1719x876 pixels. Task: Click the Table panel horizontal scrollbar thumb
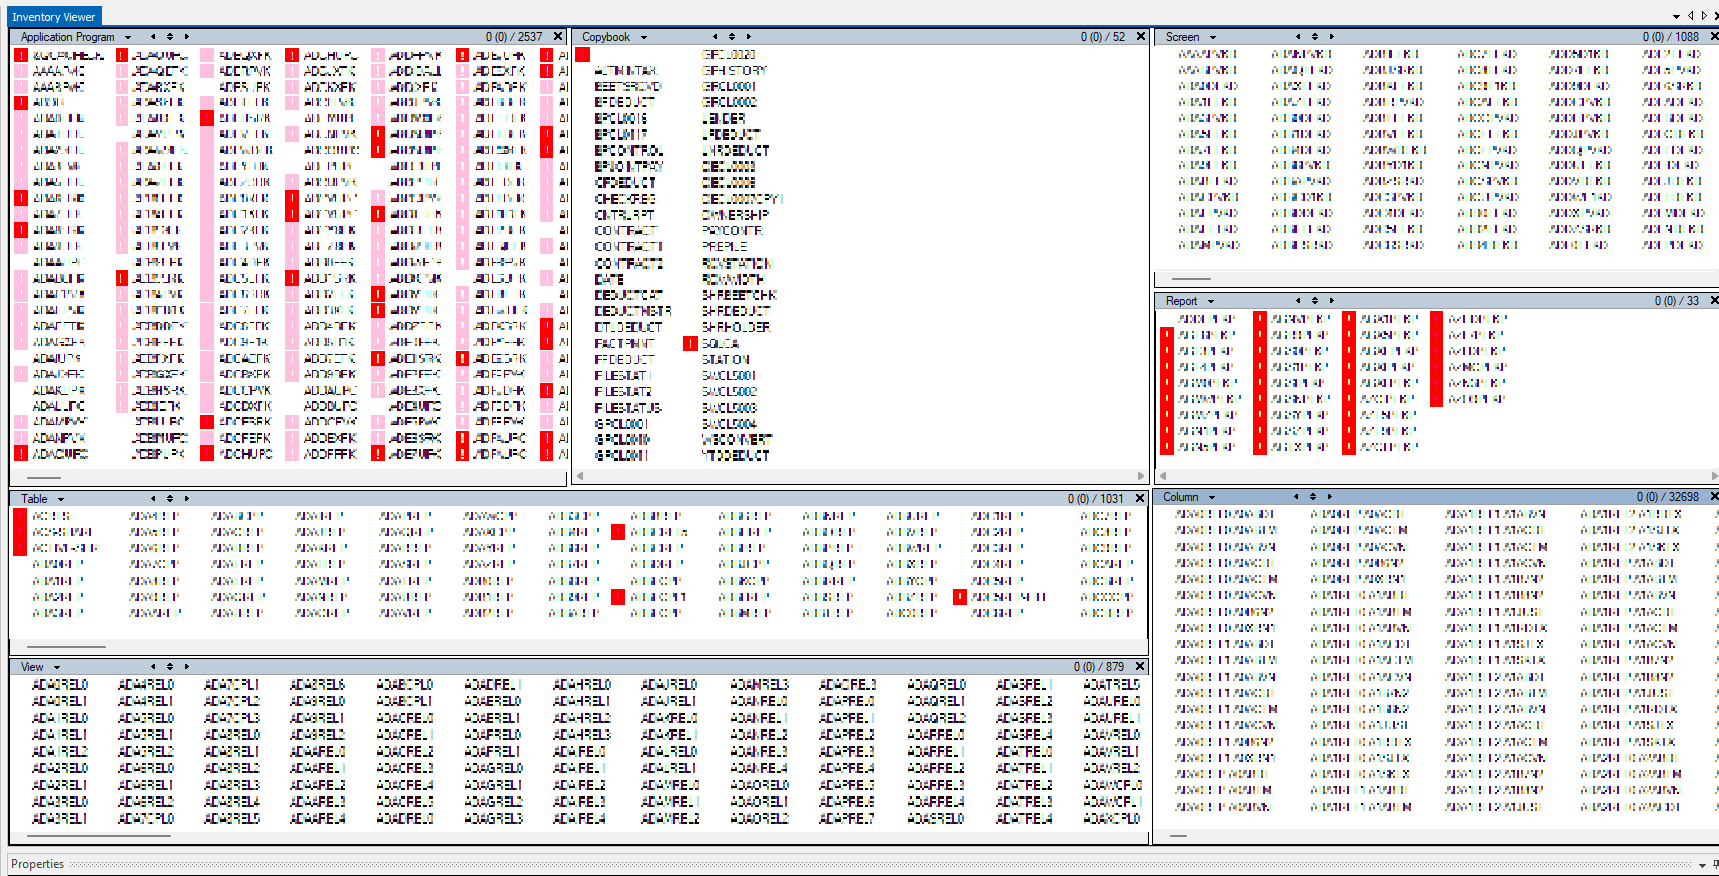[66, 647]
